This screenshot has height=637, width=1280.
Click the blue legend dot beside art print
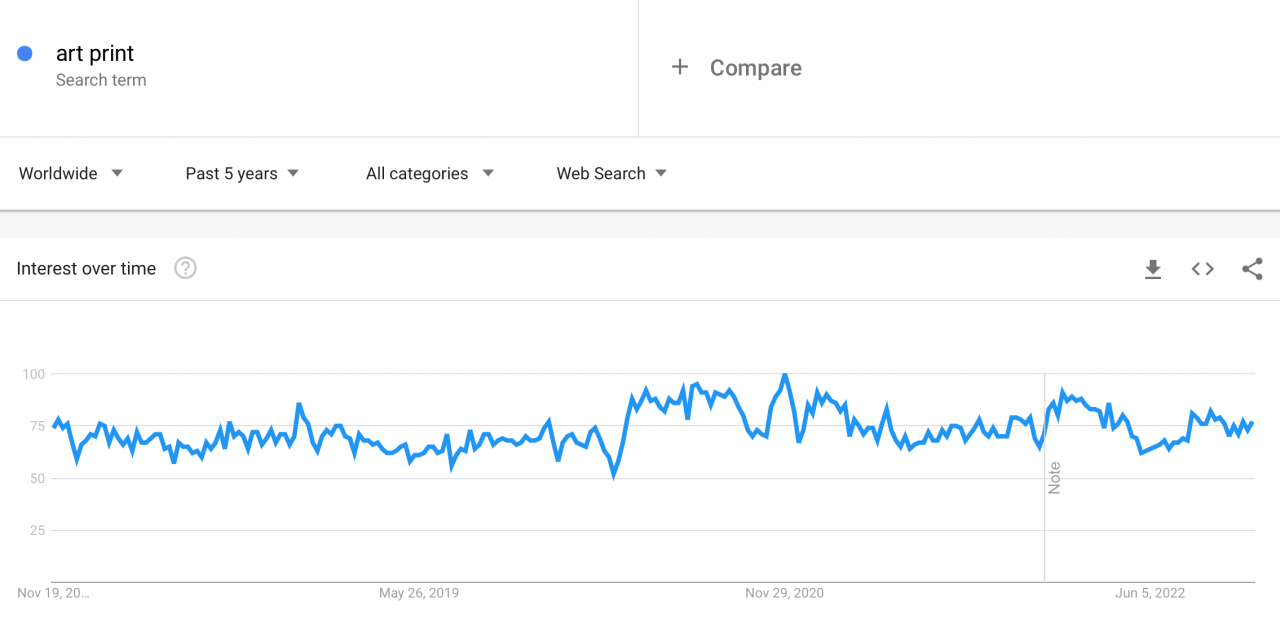[x=24, y=53]
